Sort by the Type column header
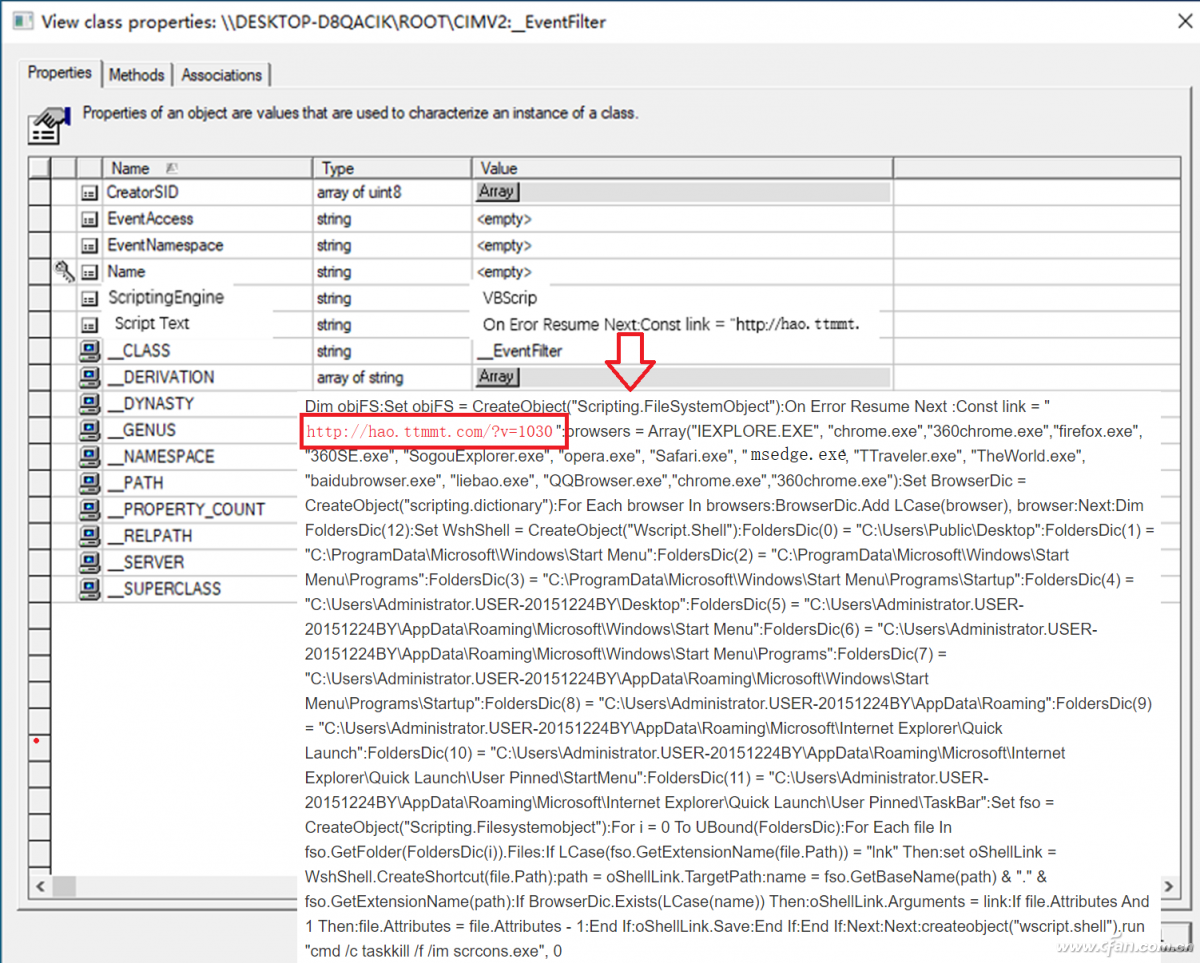Screen dimensions: 1200x963 [392, 168]
